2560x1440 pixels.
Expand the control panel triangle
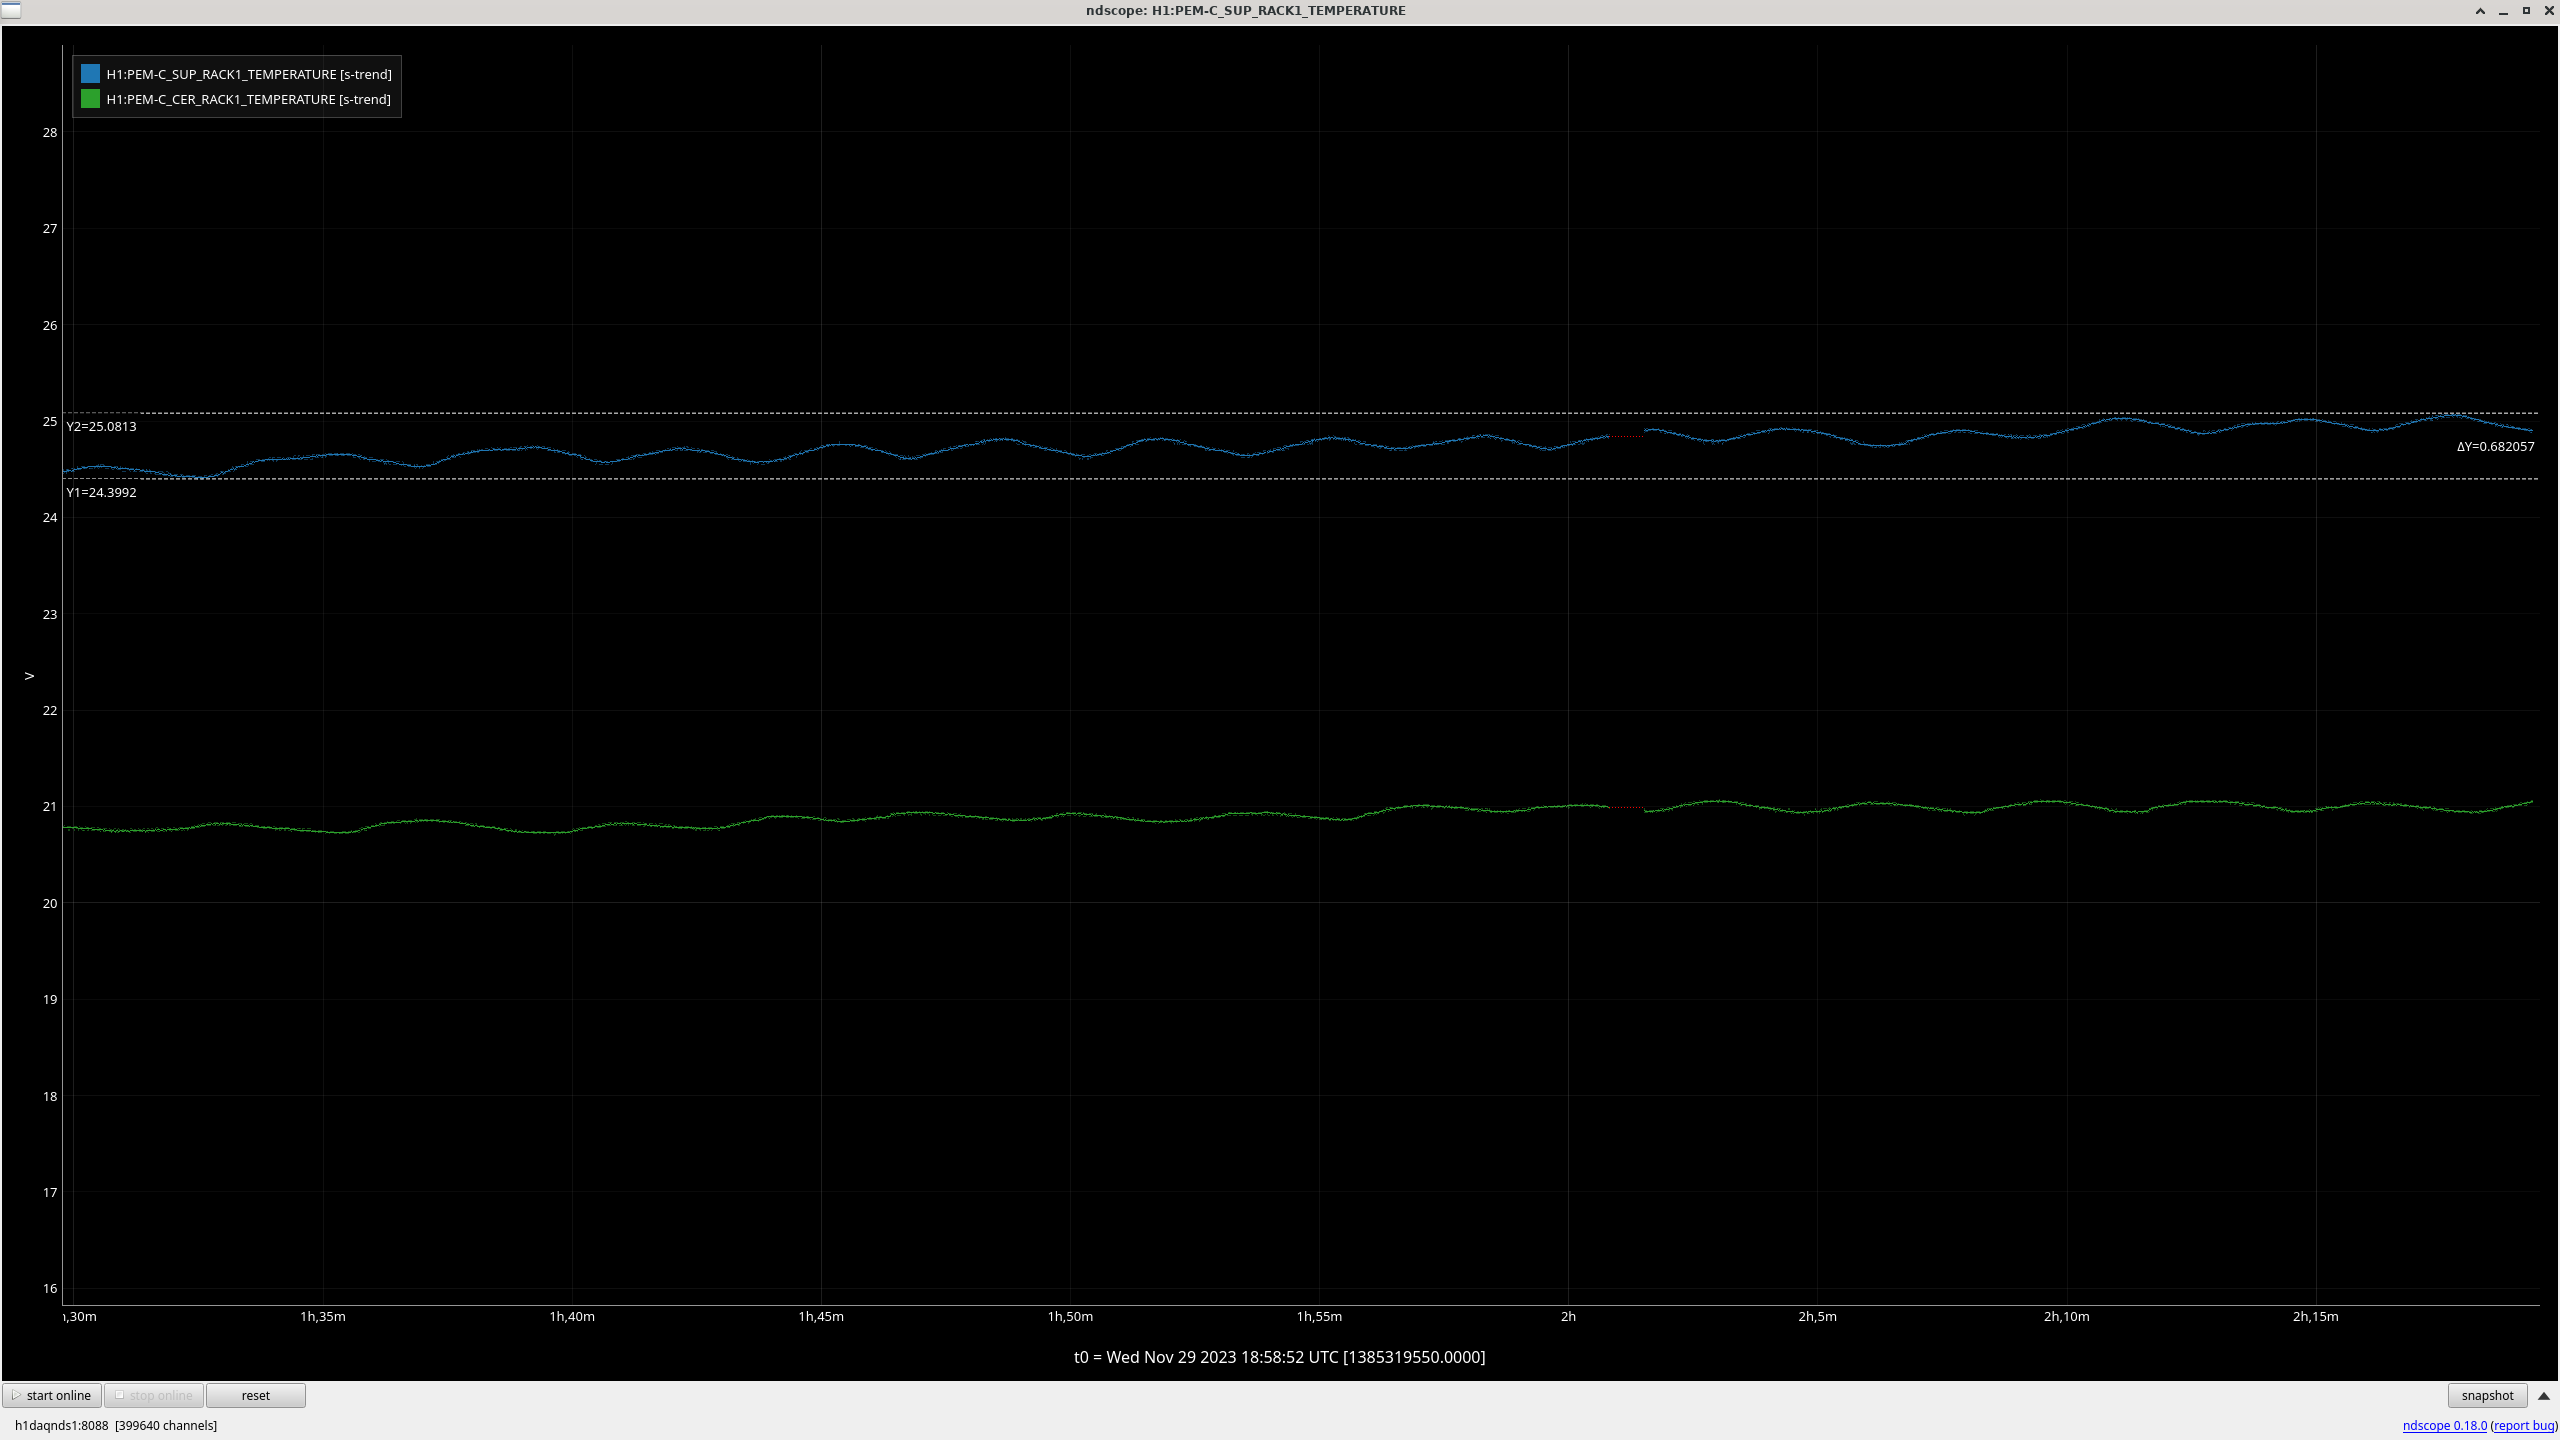tap(2544, 1396)
